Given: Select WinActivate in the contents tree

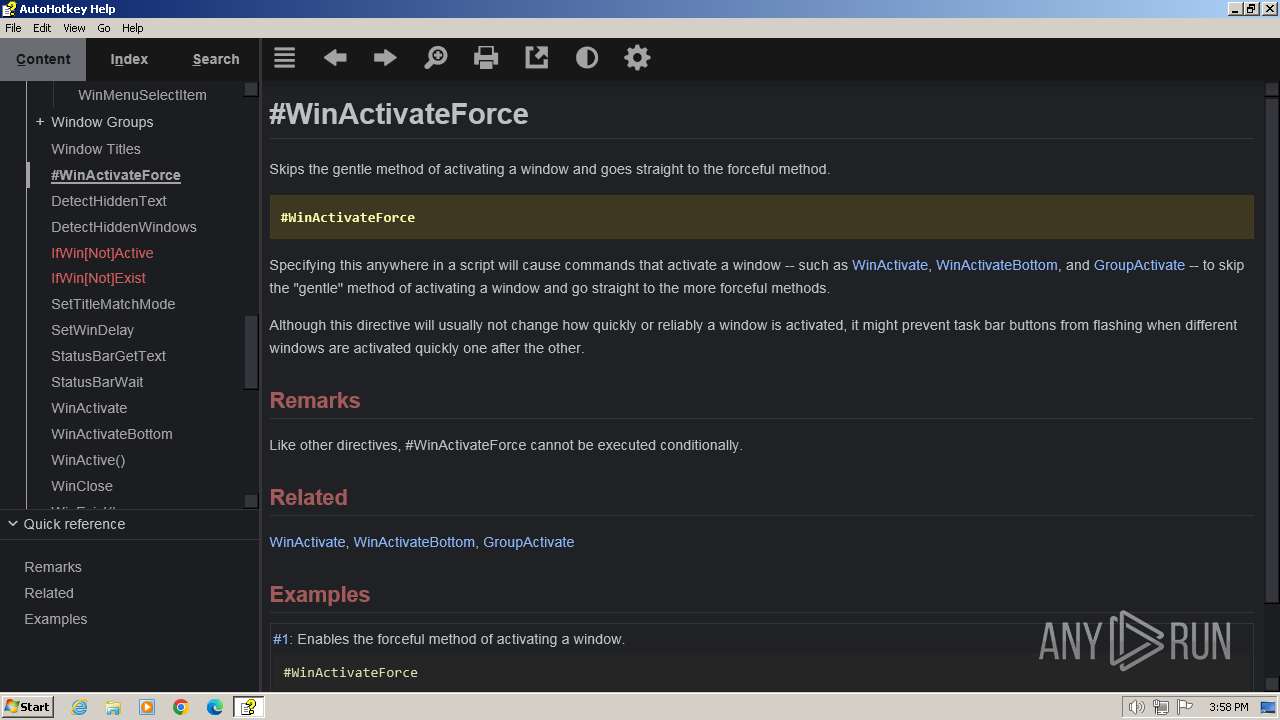Looking at the screenshot, I should (89, 408).
